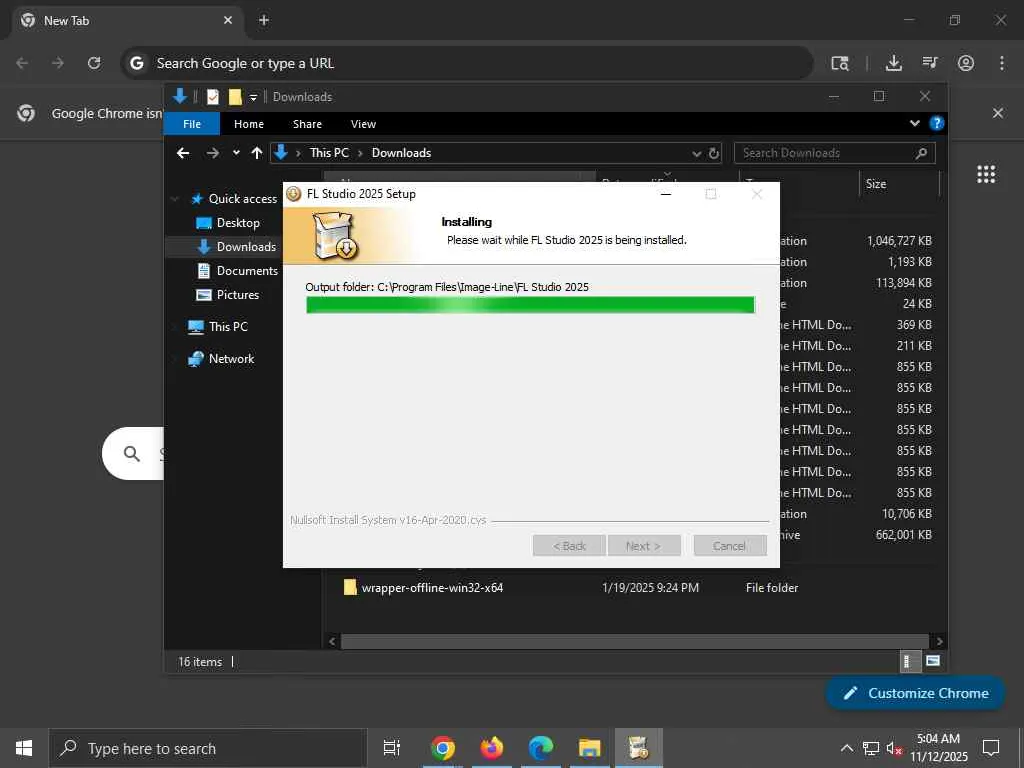This screenshot has width=1024, height=768.
Task: Open a new Chrome tab
Action: [264, 20]
